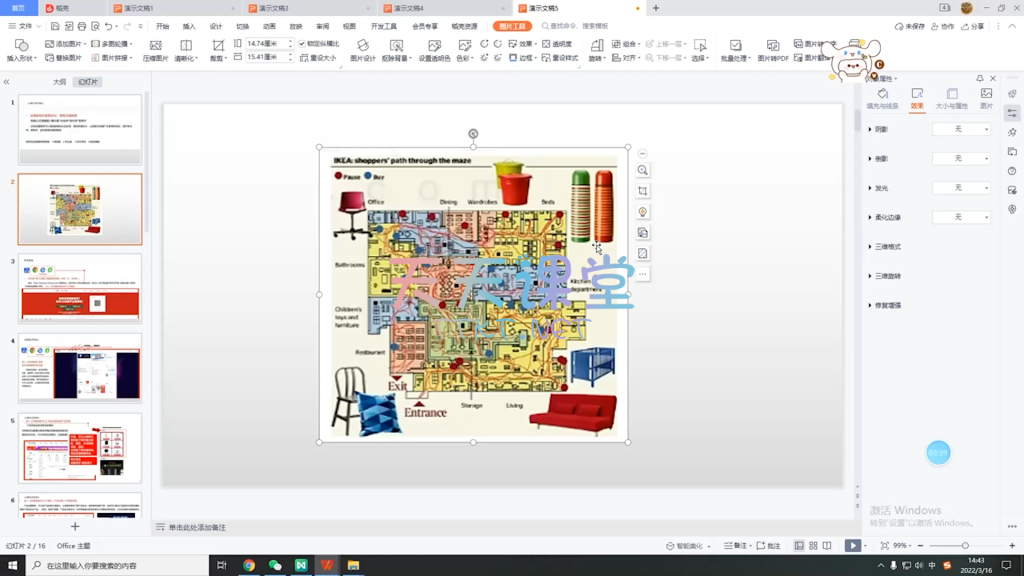Screen dimensions: 1024x576
Task: Start slideshow with the play button
Action: (x=852, y=546)
